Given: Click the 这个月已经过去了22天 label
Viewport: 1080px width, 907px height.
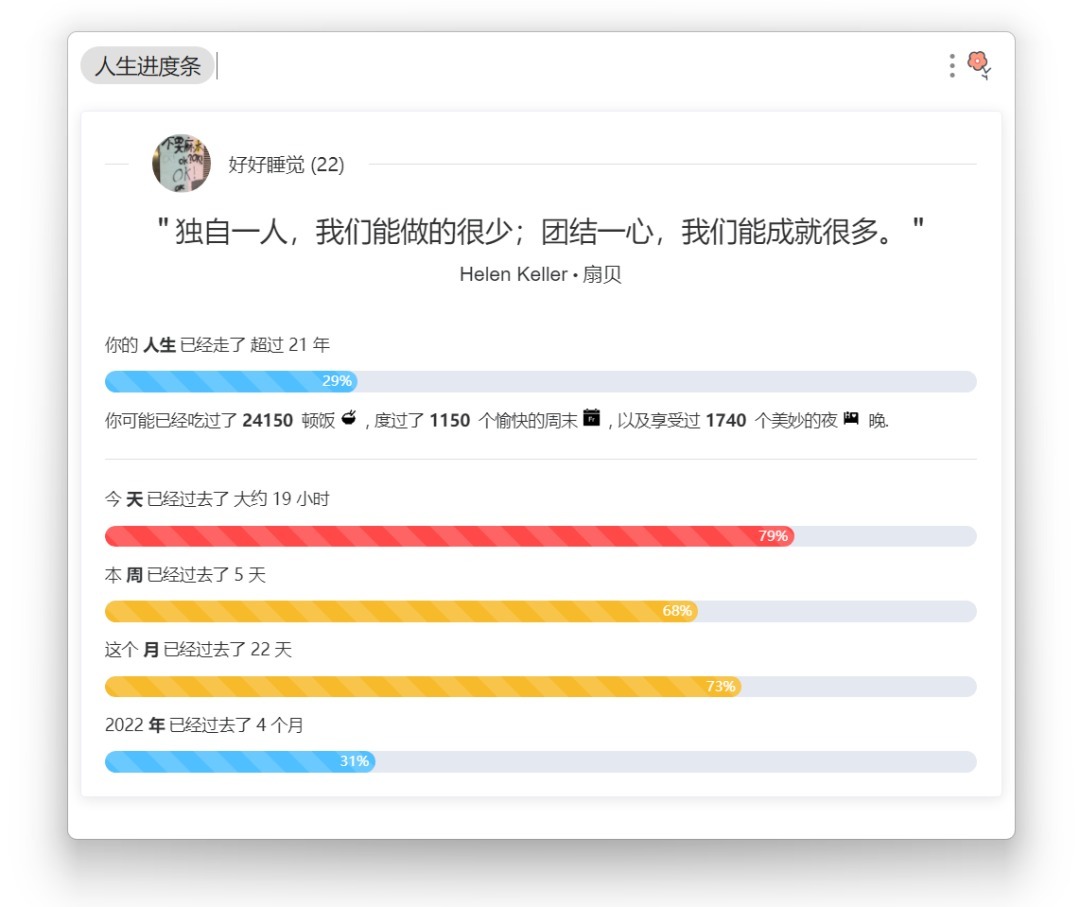Looking at the screenshot, I should [x=198, y=650].
